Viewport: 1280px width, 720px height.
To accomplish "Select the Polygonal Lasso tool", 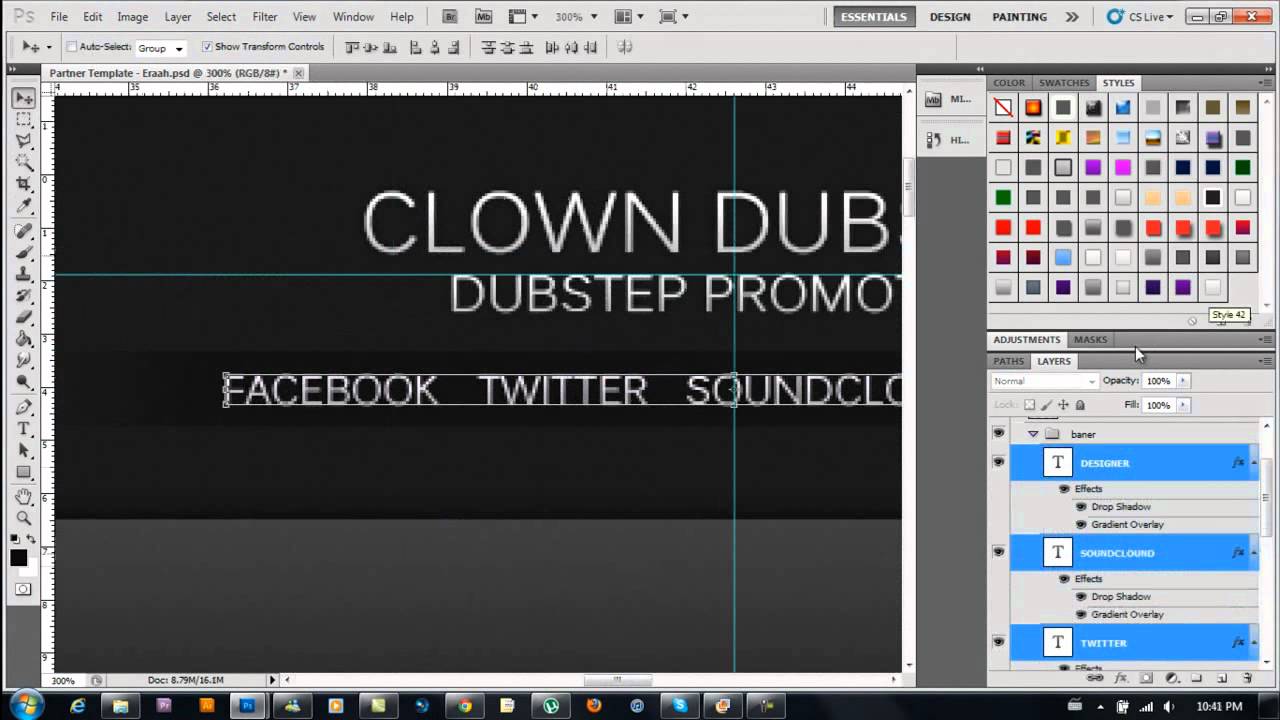I will [x=24, y=141].
